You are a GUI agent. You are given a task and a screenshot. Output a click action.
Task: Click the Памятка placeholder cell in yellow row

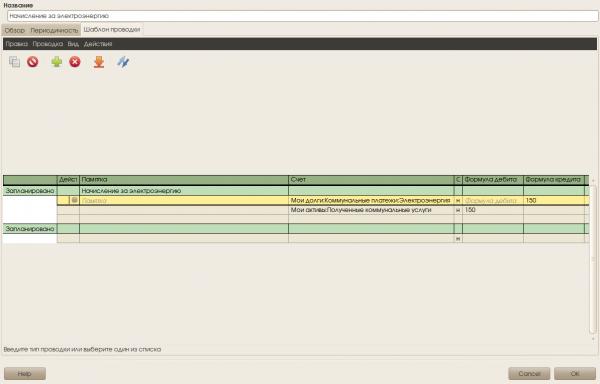point(184,200)
